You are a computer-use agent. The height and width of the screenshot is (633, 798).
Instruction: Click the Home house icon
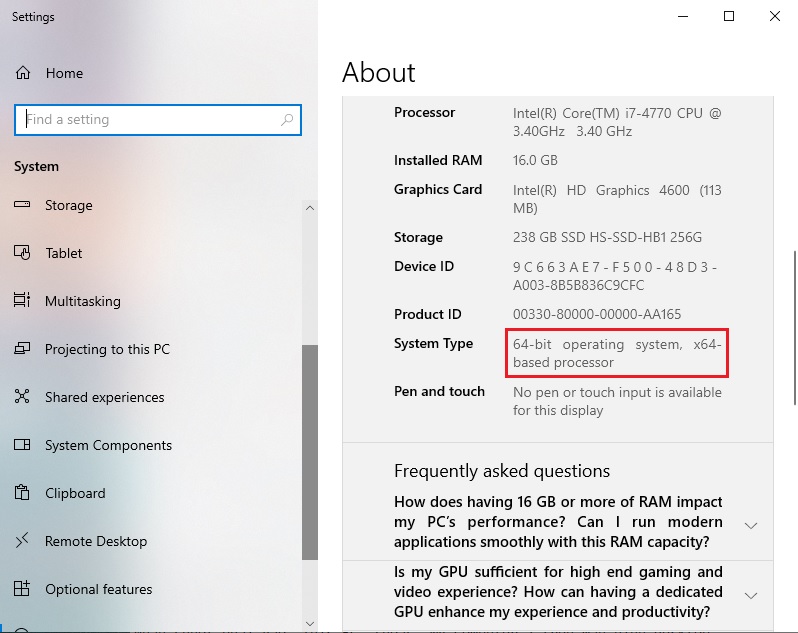click(x=23, y=73)
